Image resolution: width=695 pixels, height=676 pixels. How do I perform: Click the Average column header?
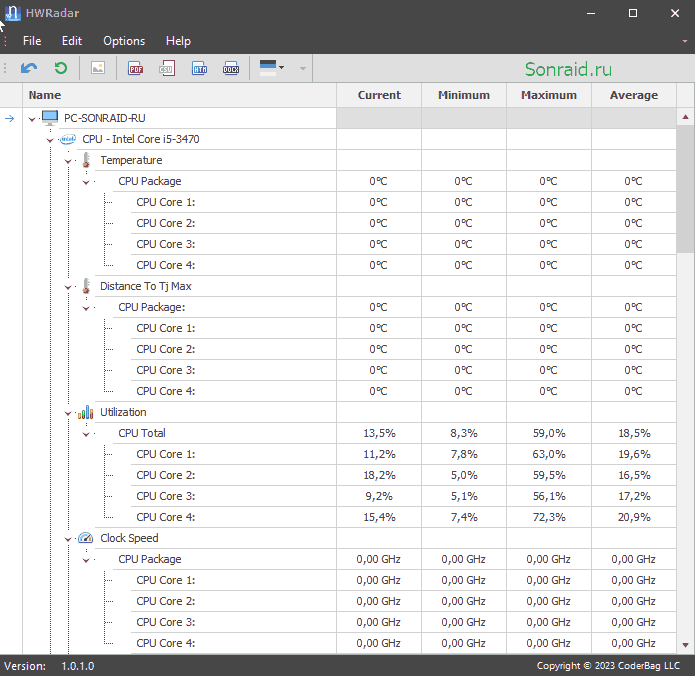coord(634,95)
